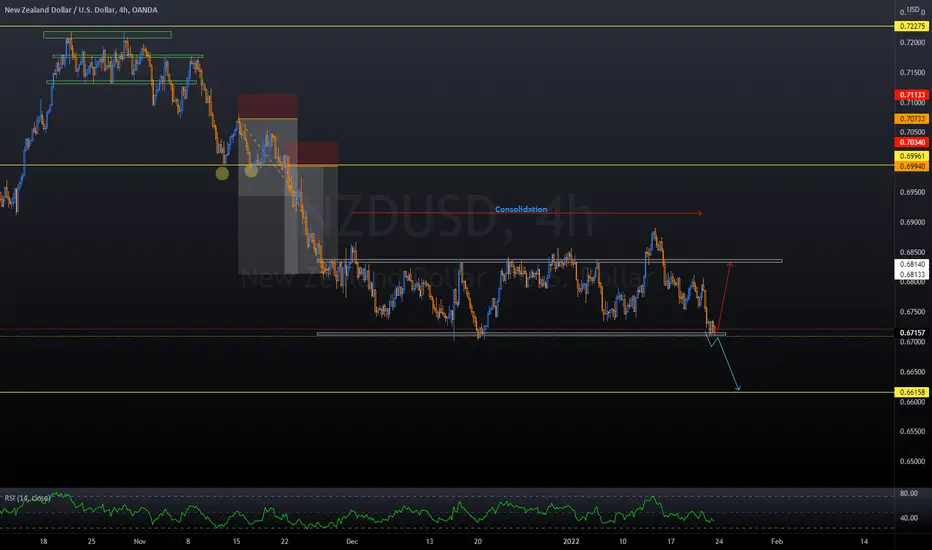Click the 14 date label on the time axis
This screenshot has width=932, height=550.
[864, 542]
